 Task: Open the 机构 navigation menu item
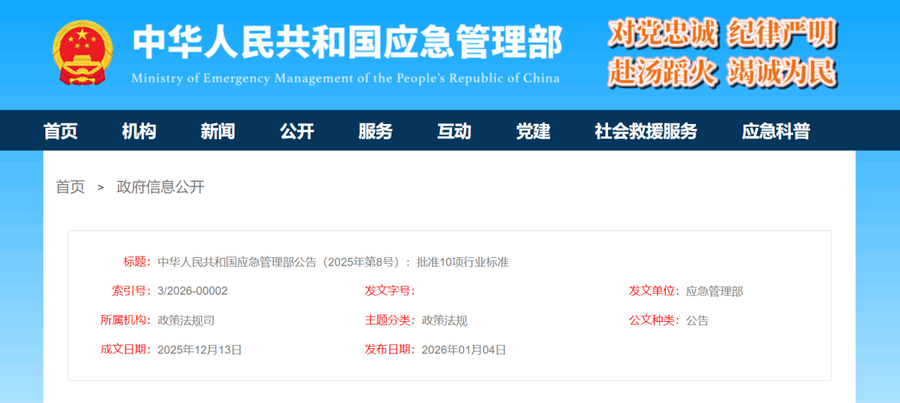point(139,131)
